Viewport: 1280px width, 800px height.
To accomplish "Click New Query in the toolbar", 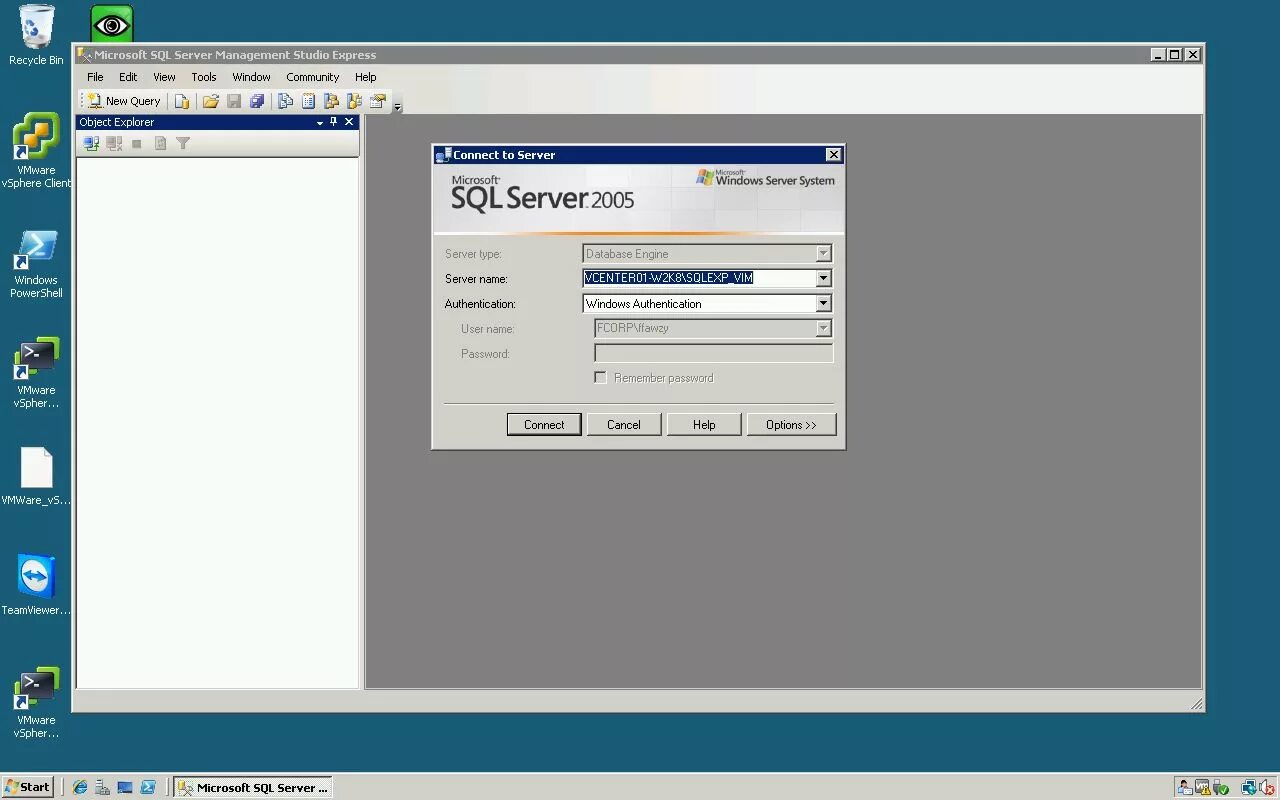I will (x=124, y=101).
